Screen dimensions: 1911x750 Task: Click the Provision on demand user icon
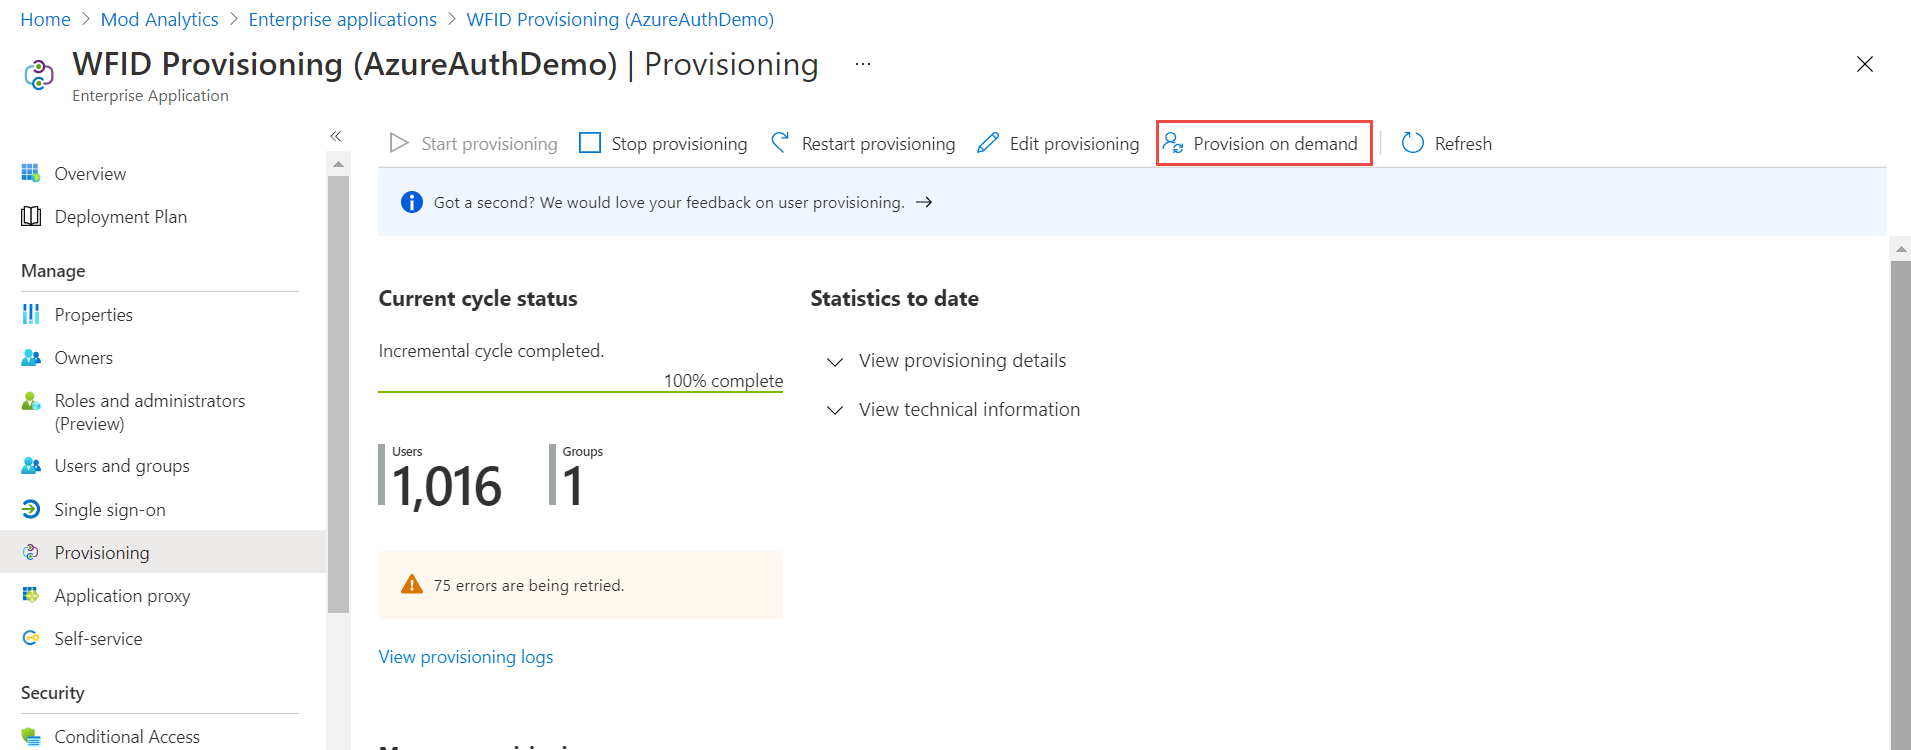(x=1173, y=143)
